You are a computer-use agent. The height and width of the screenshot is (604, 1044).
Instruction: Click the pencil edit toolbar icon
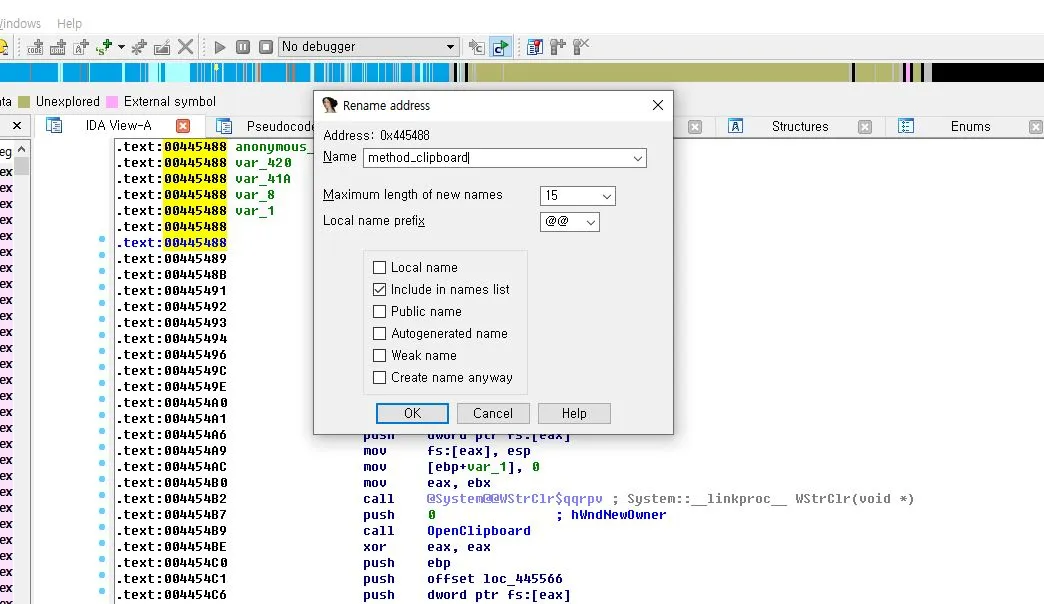click(162, 47)
